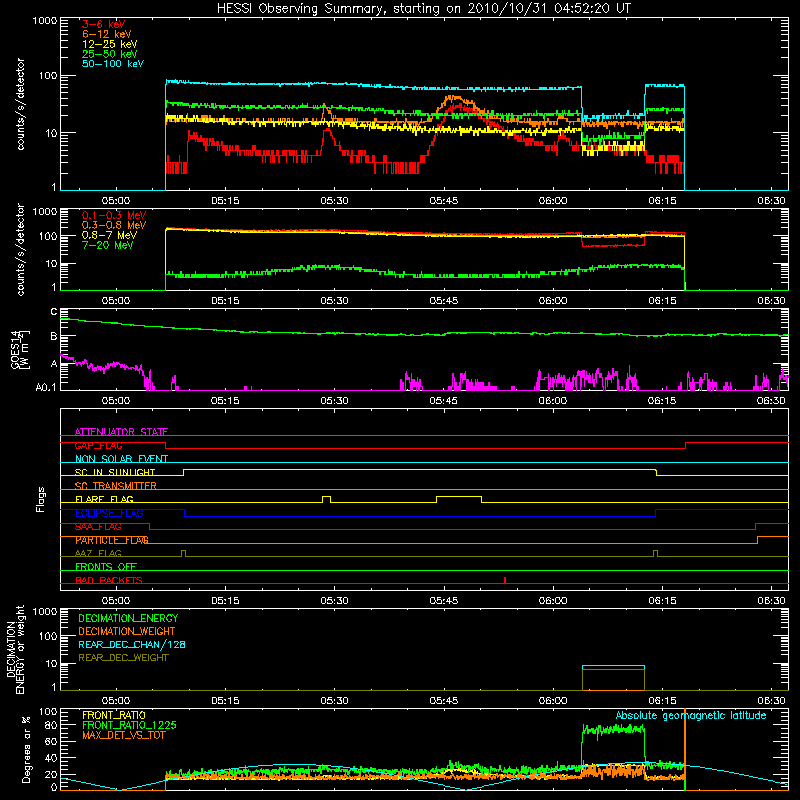Select the FLARE_FLAG label
800x800 pixels.
104,499
